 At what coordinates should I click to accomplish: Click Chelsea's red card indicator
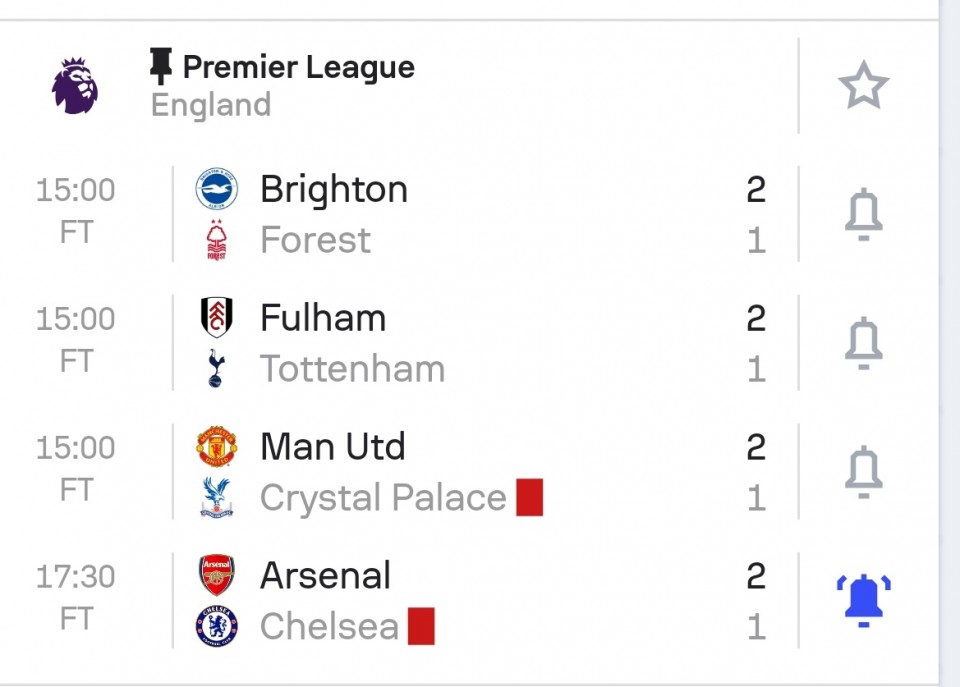(421, 627)
